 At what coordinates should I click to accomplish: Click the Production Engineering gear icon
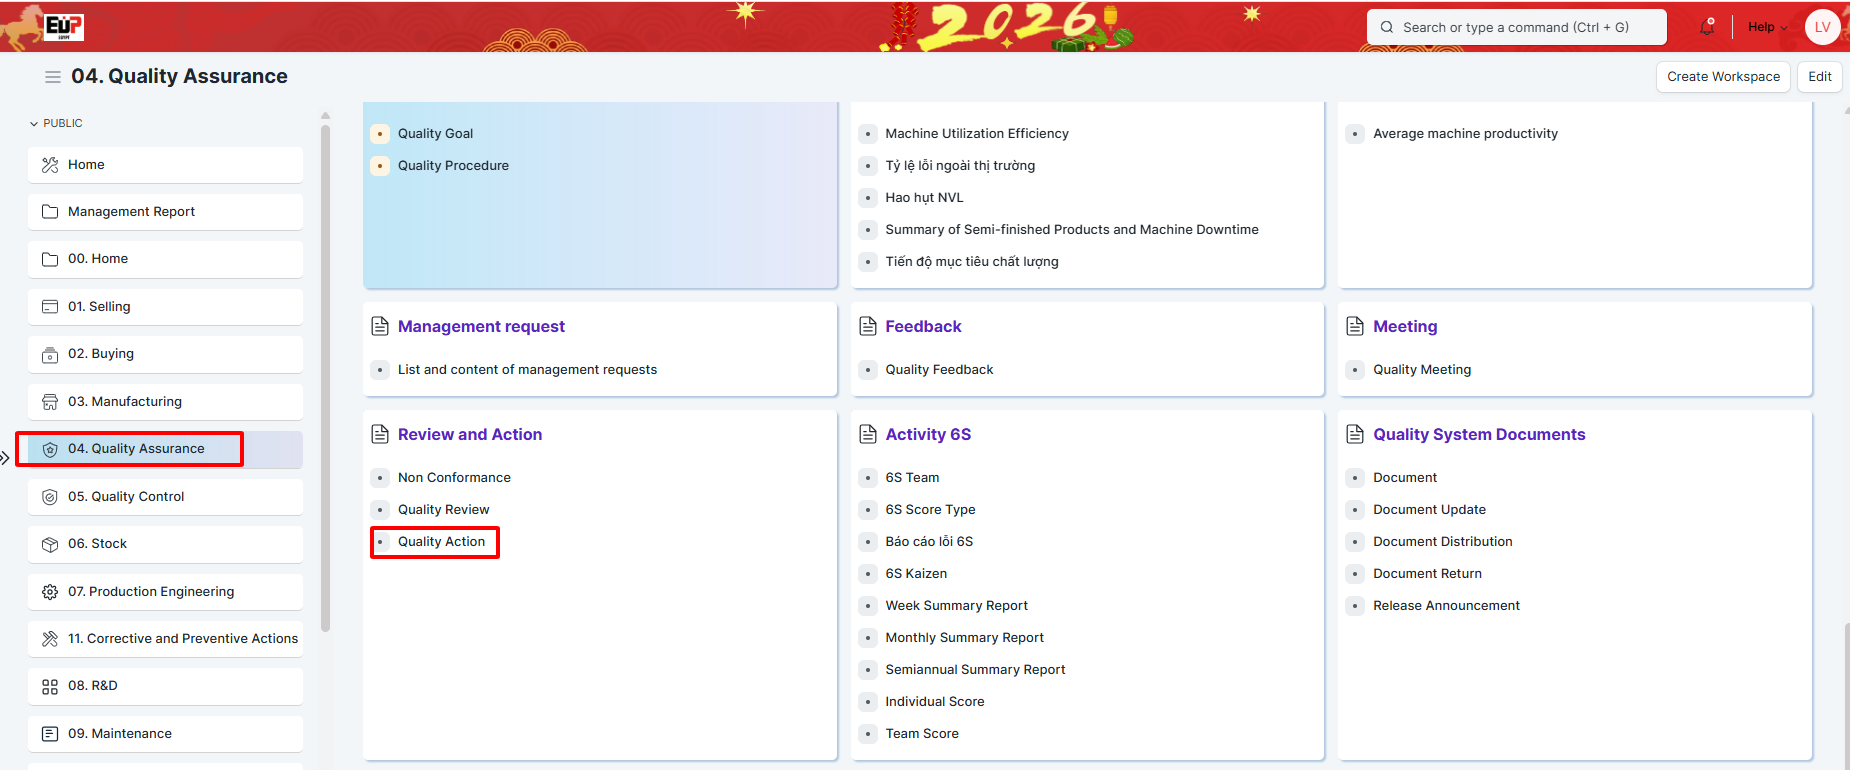[x=50, y=592]
